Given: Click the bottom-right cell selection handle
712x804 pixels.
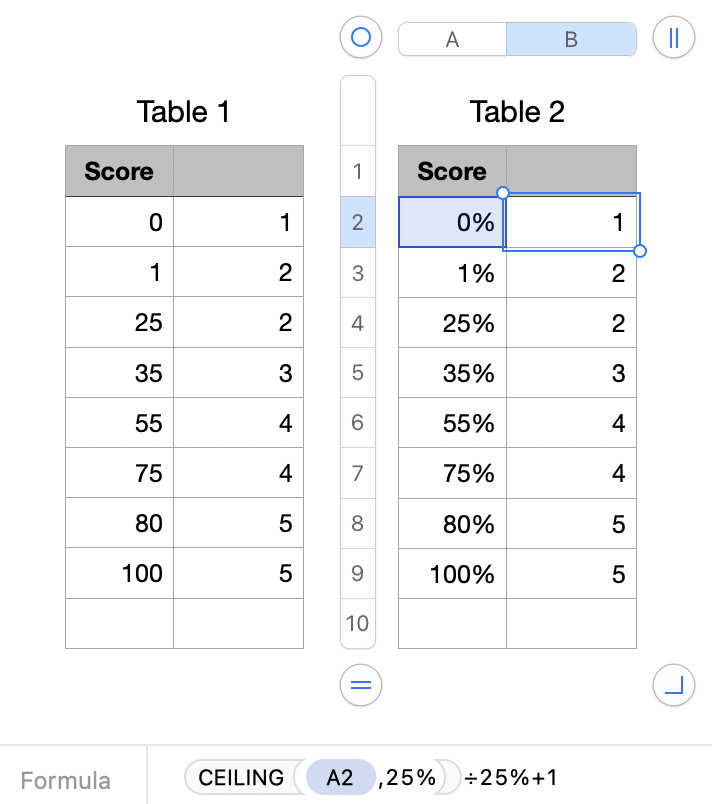Looking at the screenshot, I should [x=640, y=250].
